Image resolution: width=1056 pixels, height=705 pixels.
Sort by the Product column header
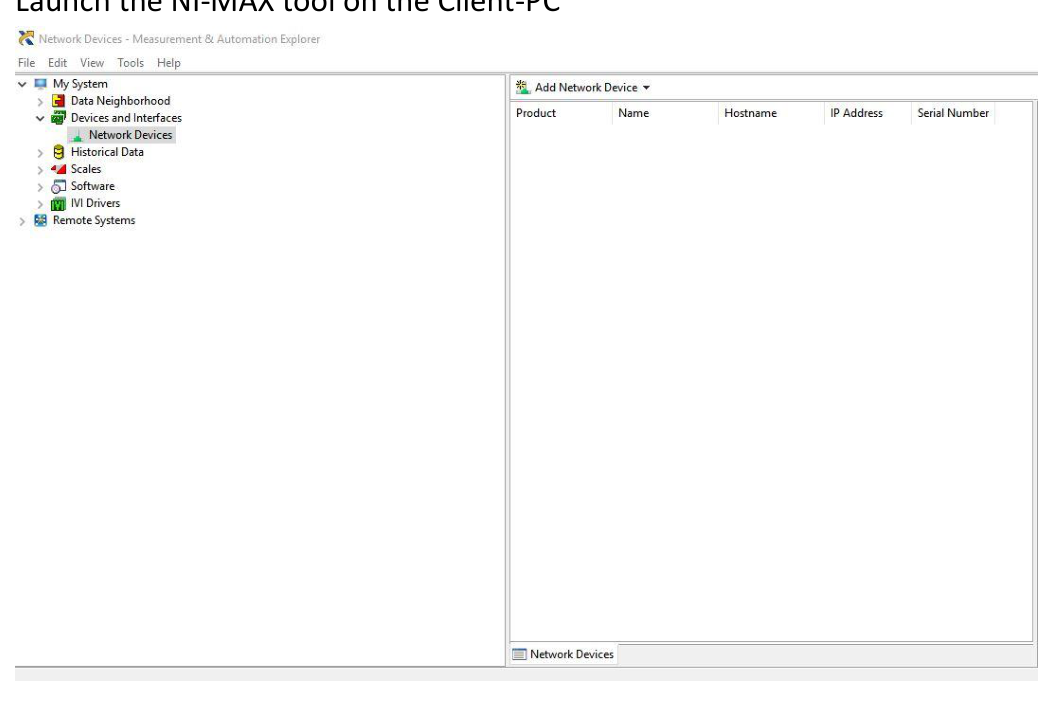[x=562, y=113]
